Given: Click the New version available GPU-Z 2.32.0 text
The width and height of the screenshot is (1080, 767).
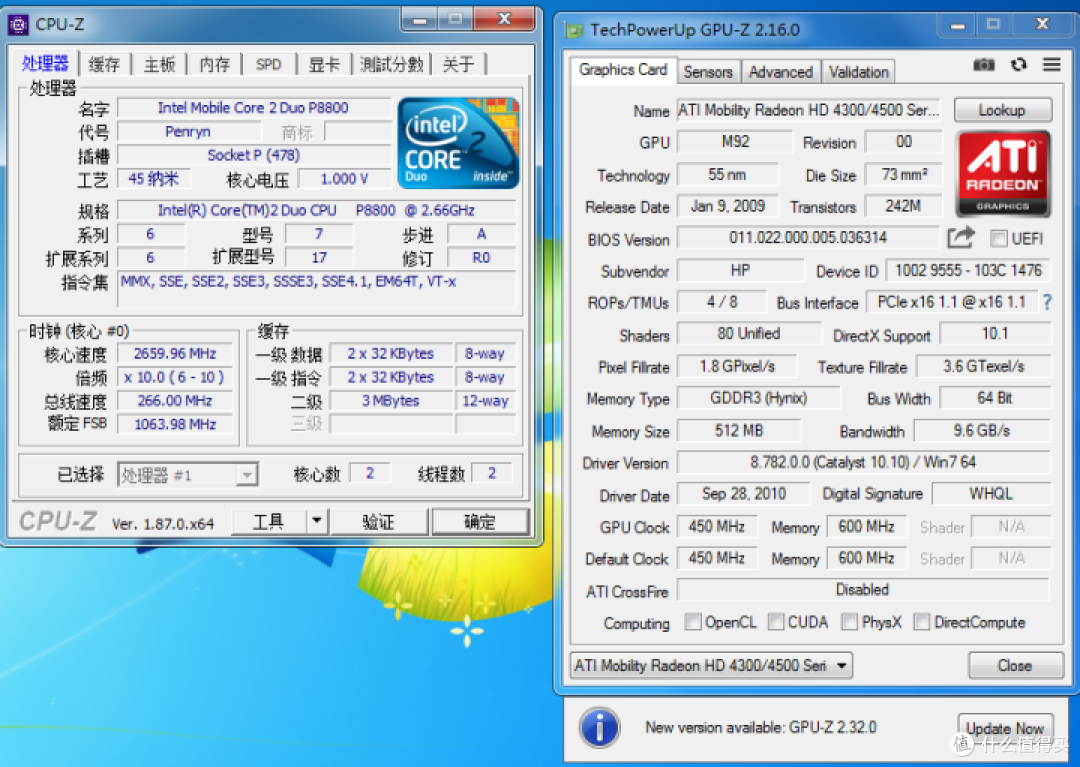Looking at the screenshot, I should coord(760,728).
